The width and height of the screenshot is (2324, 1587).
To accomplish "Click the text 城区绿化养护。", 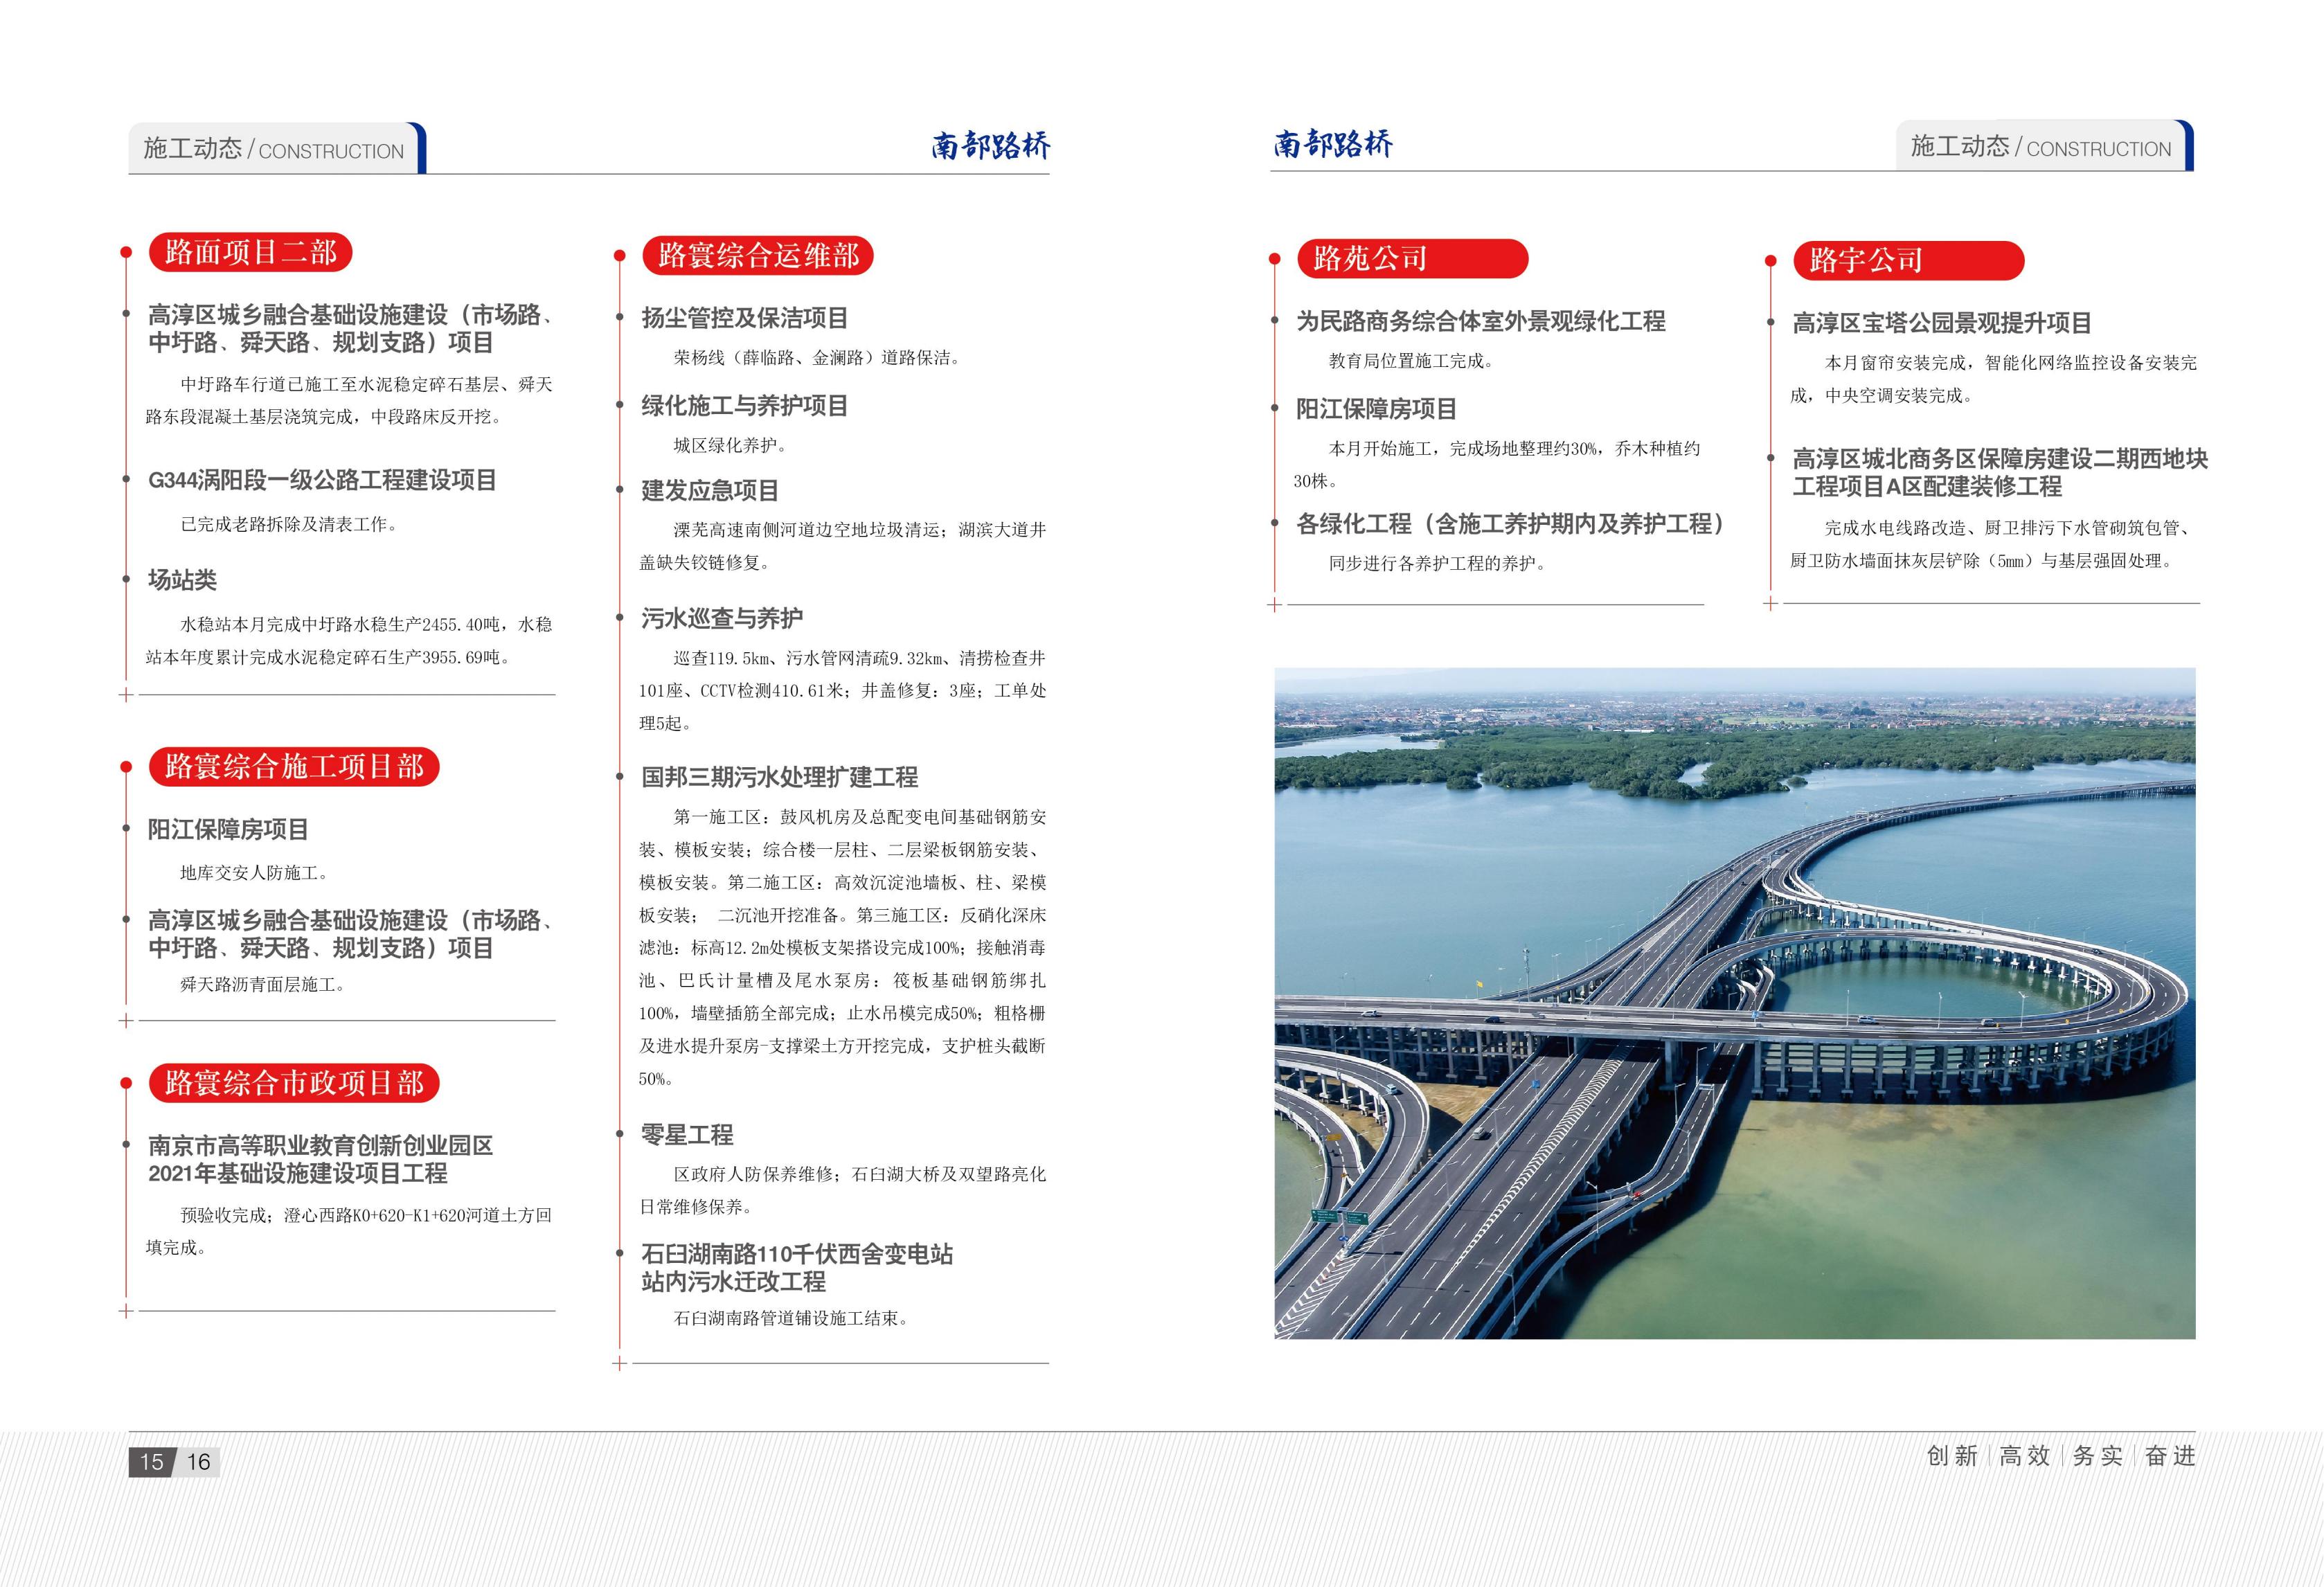I will [x=730, y=446].
